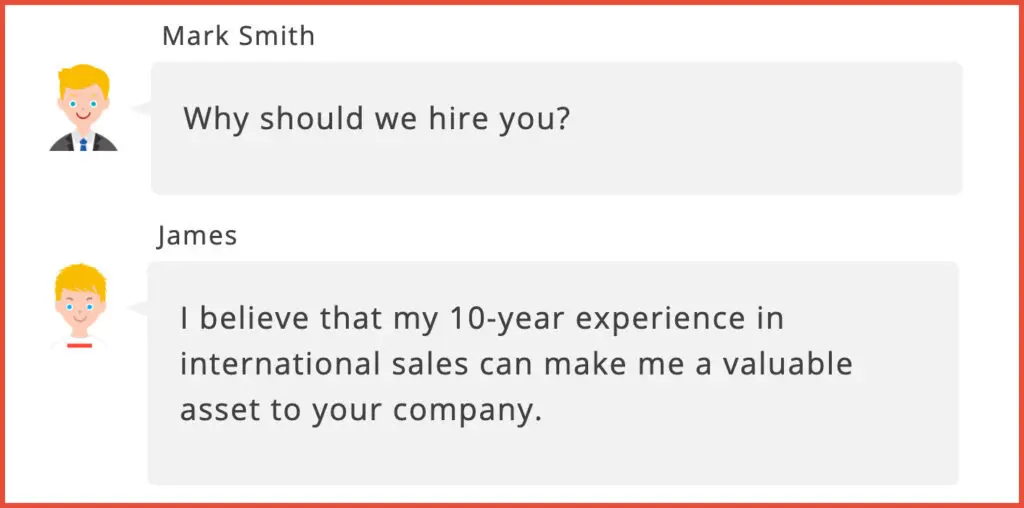Click the name label James
This screenshot has width=1024, height=508.
[197, 236]
